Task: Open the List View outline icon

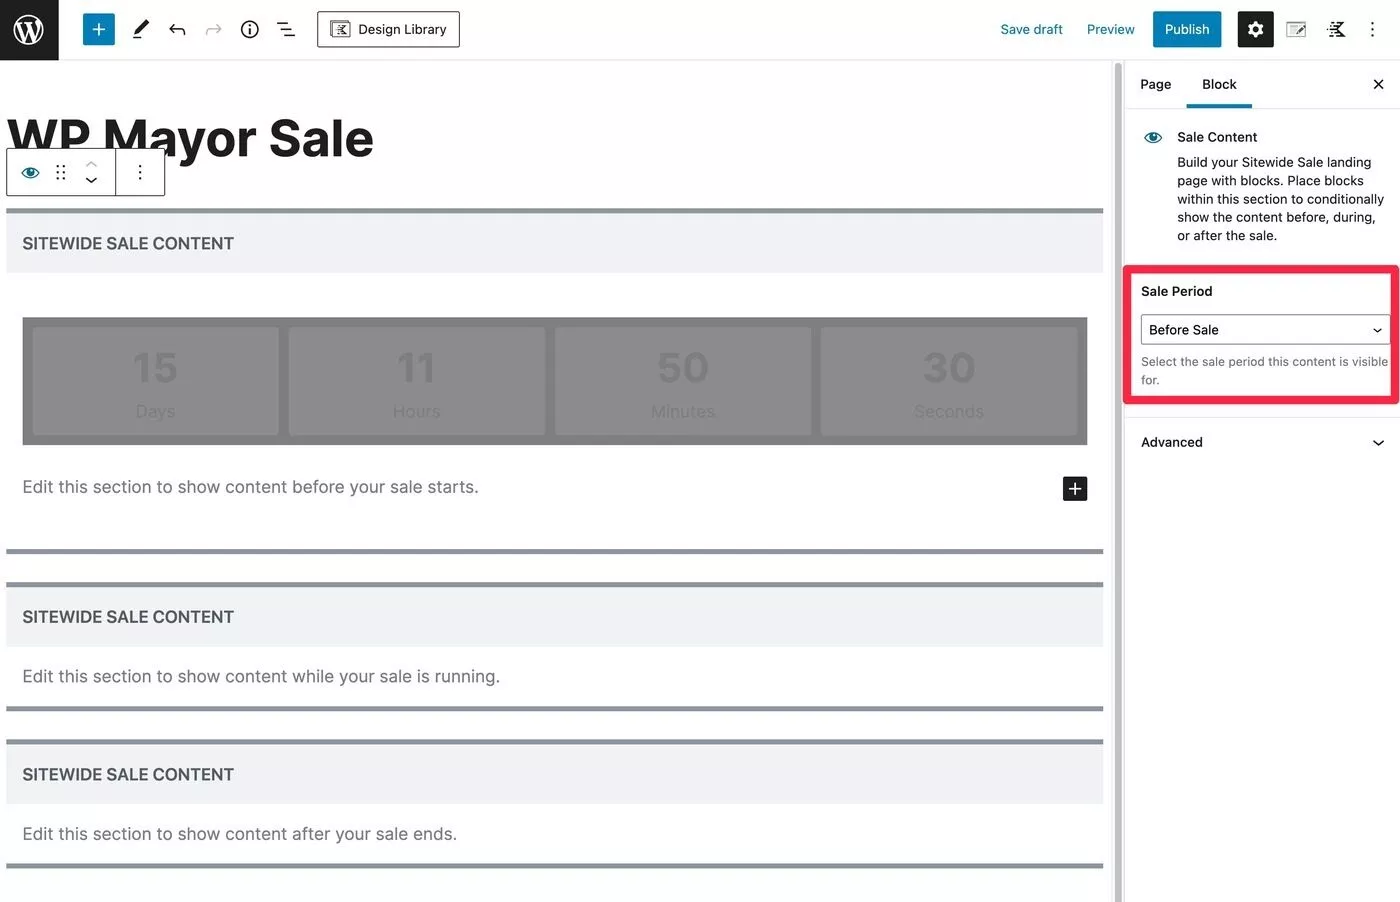Action: tap(286, 30)
